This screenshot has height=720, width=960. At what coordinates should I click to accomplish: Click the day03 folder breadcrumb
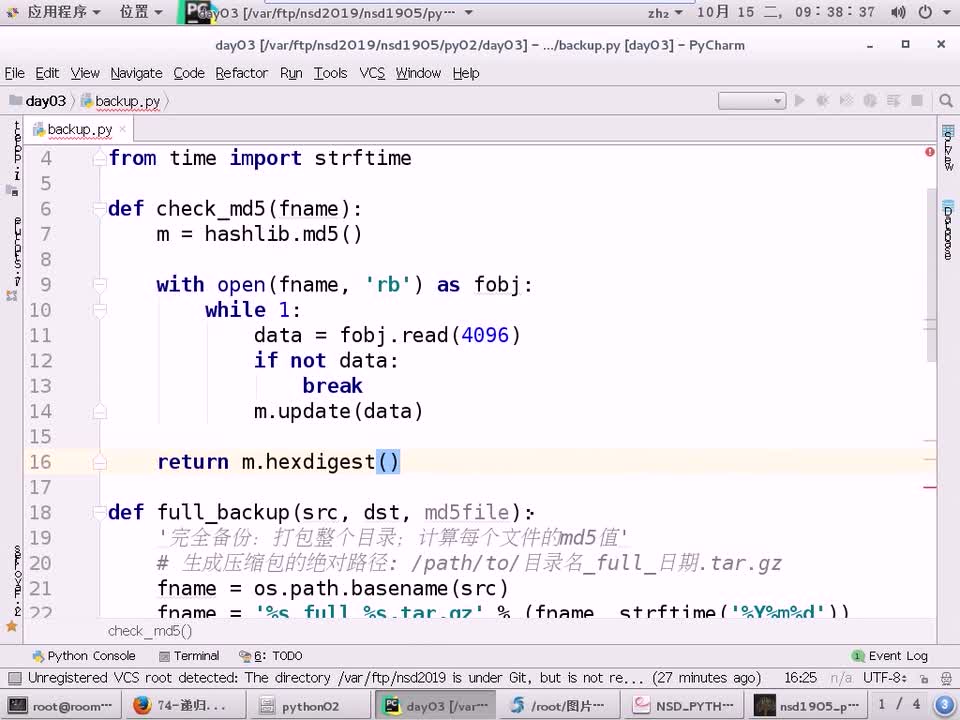[38, 101]
